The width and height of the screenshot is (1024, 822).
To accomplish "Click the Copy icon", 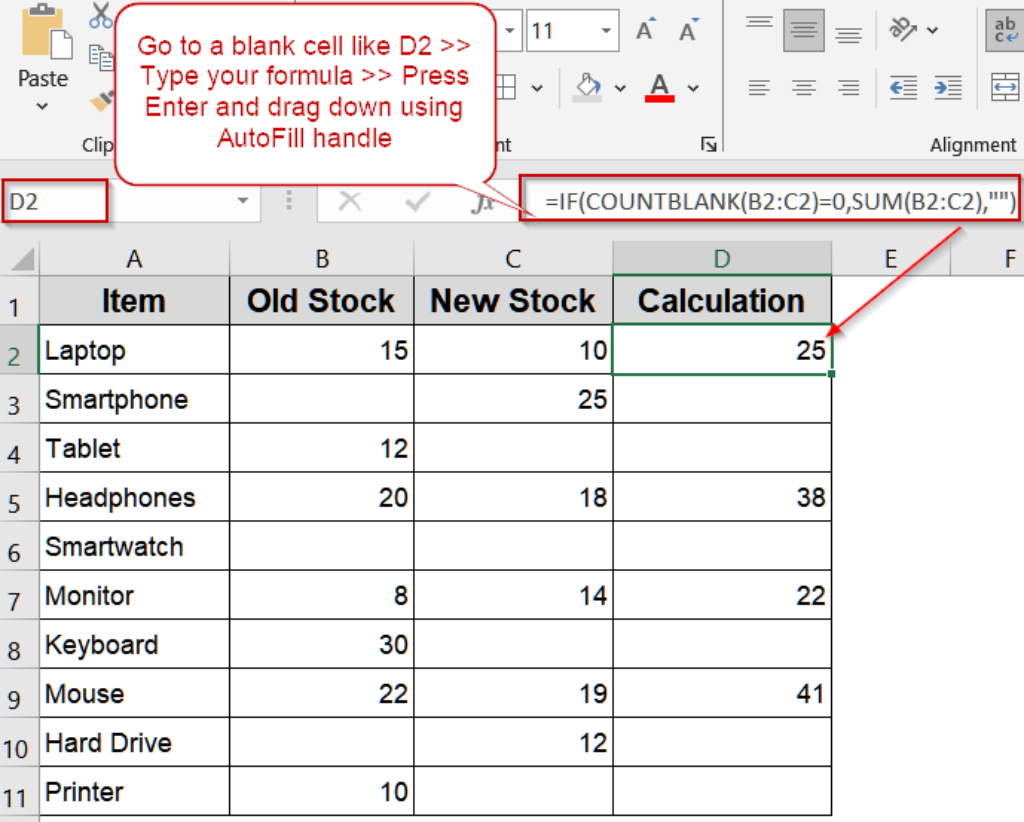I will (x=101, y=57).
